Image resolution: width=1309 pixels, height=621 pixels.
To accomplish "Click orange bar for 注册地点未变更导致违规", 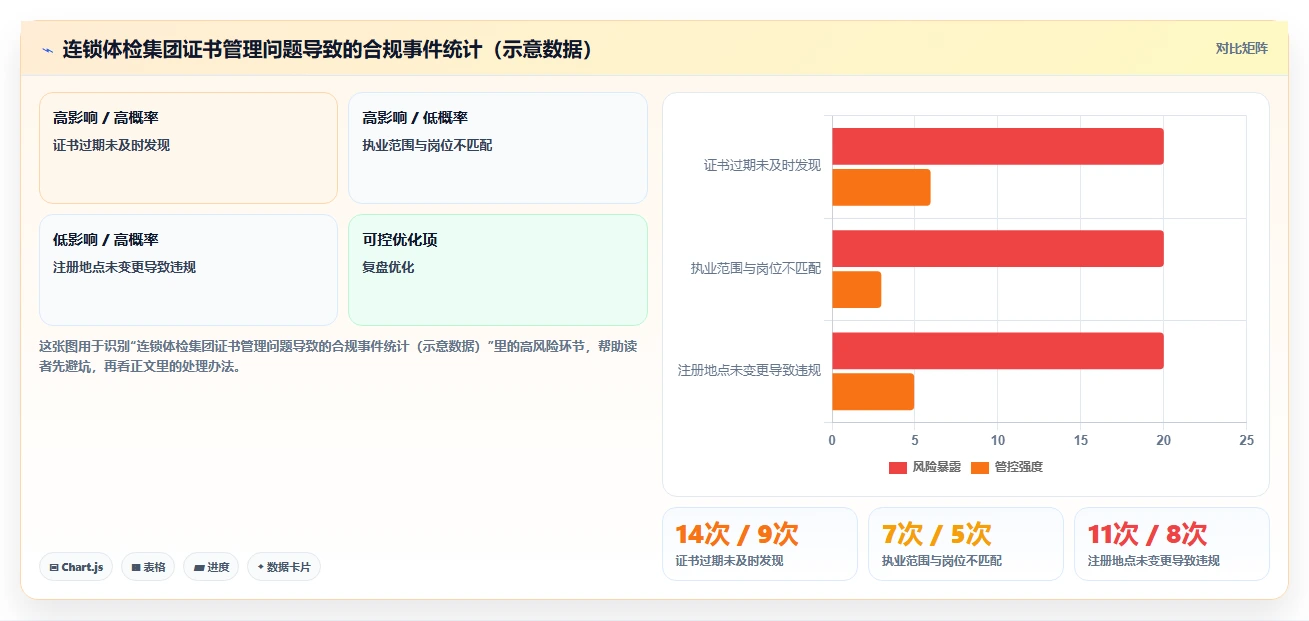I will click(873, 392).
